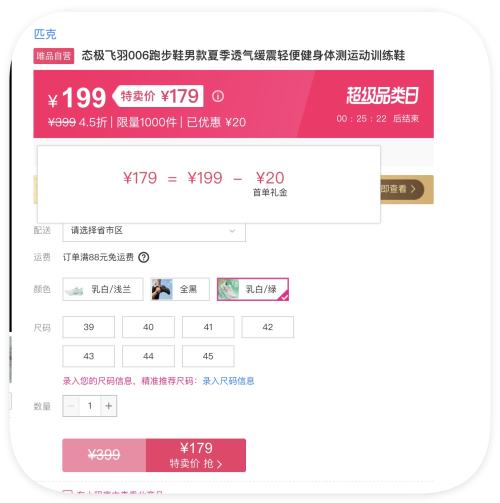This screenshot has height=503, width=500.
Task: Click the minus quantity button
Action: pyautogui.click(x=71, y=406)
